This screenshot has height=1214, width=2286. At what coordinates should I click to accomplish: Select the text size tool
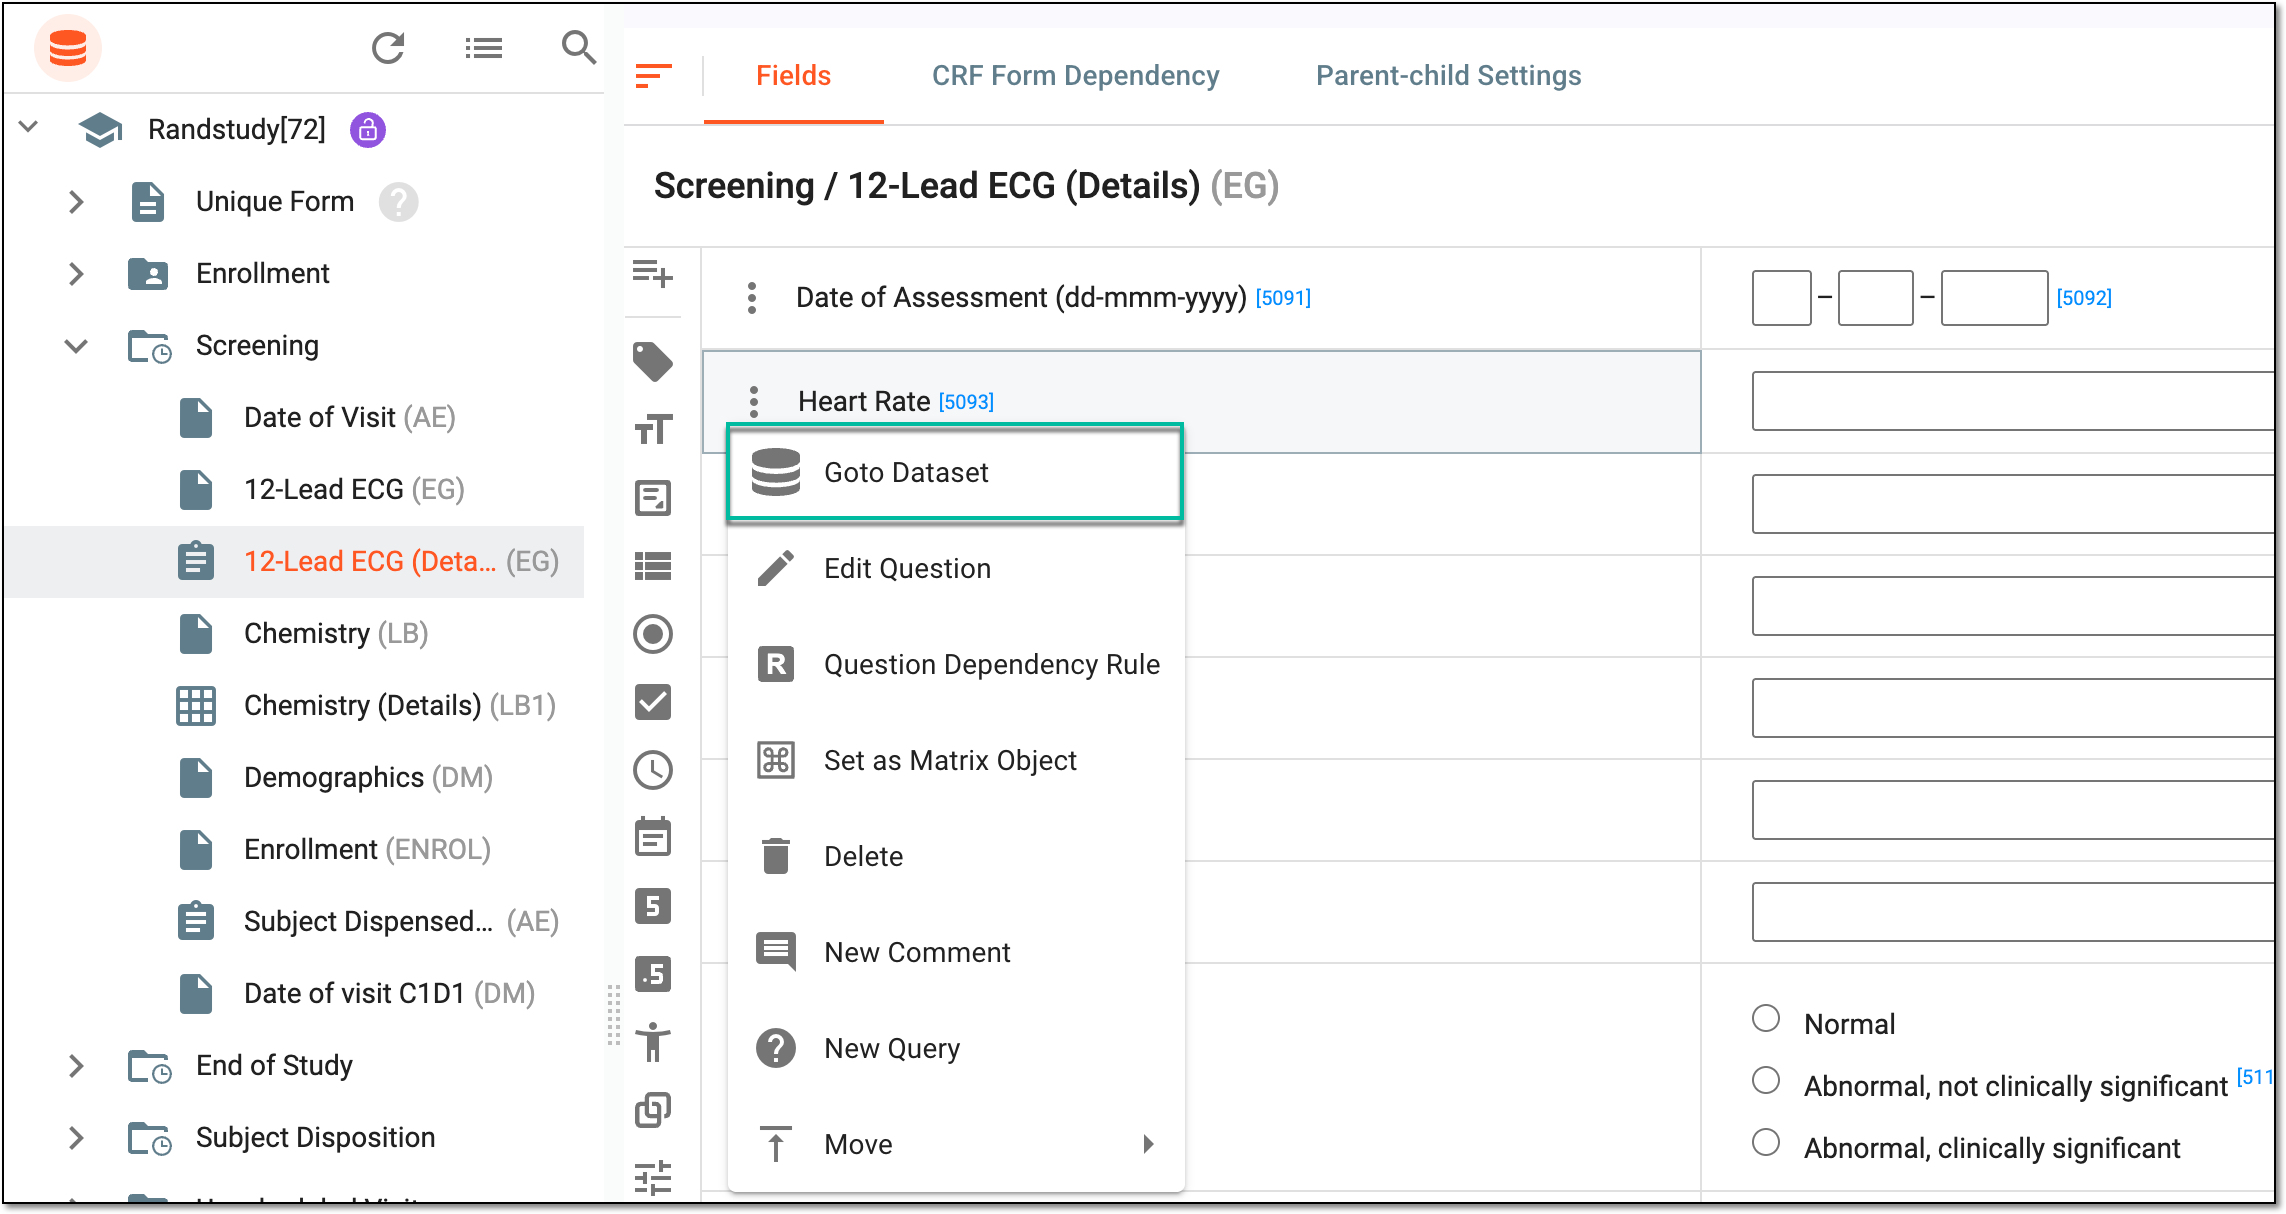(653, 430)
